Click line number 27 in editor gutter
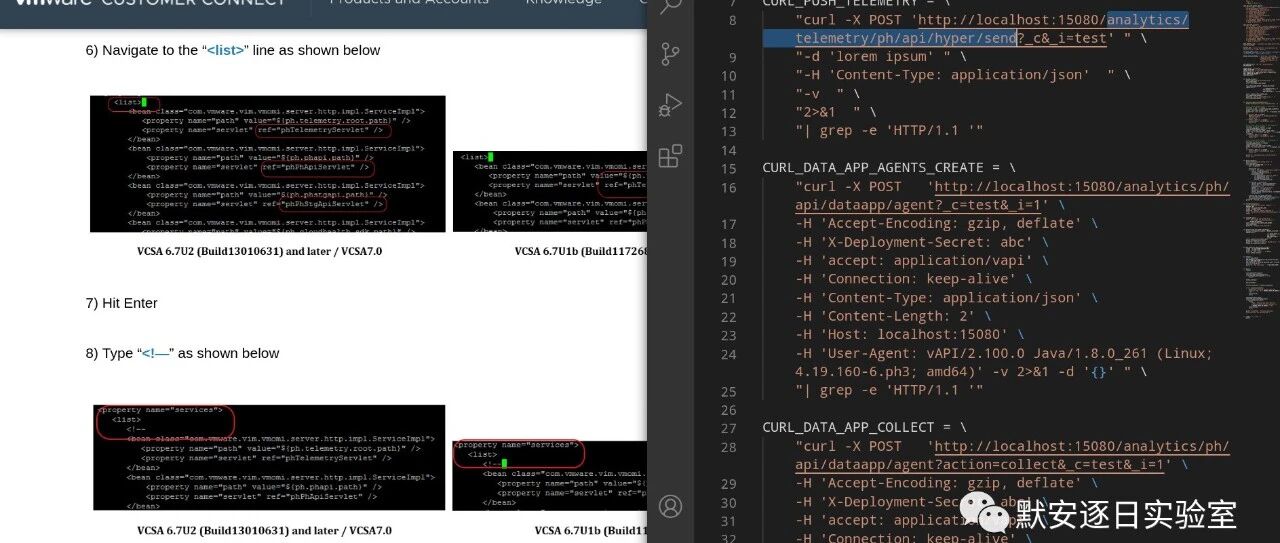The width and height of the screenshot is (1280, 543). click(x=728, y=427)
